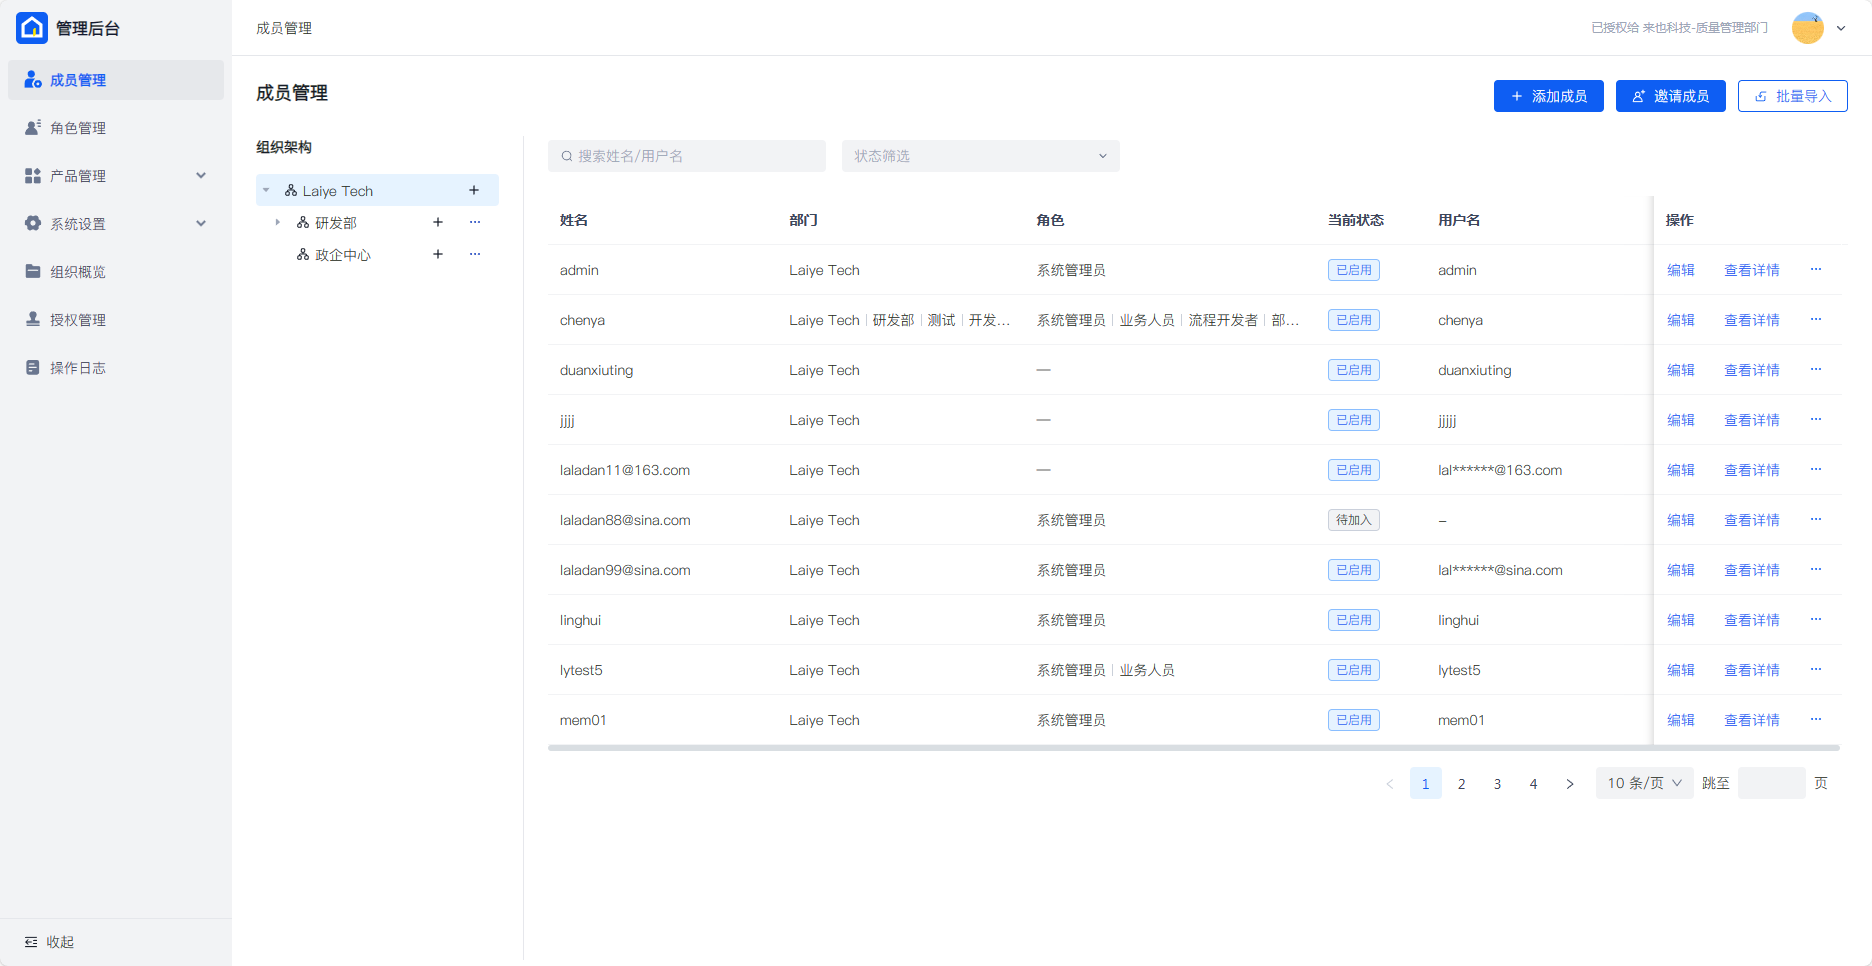Collapse the sidebar with 收起
This screenshot has height=966, width=1872.
tap(50, 942)
